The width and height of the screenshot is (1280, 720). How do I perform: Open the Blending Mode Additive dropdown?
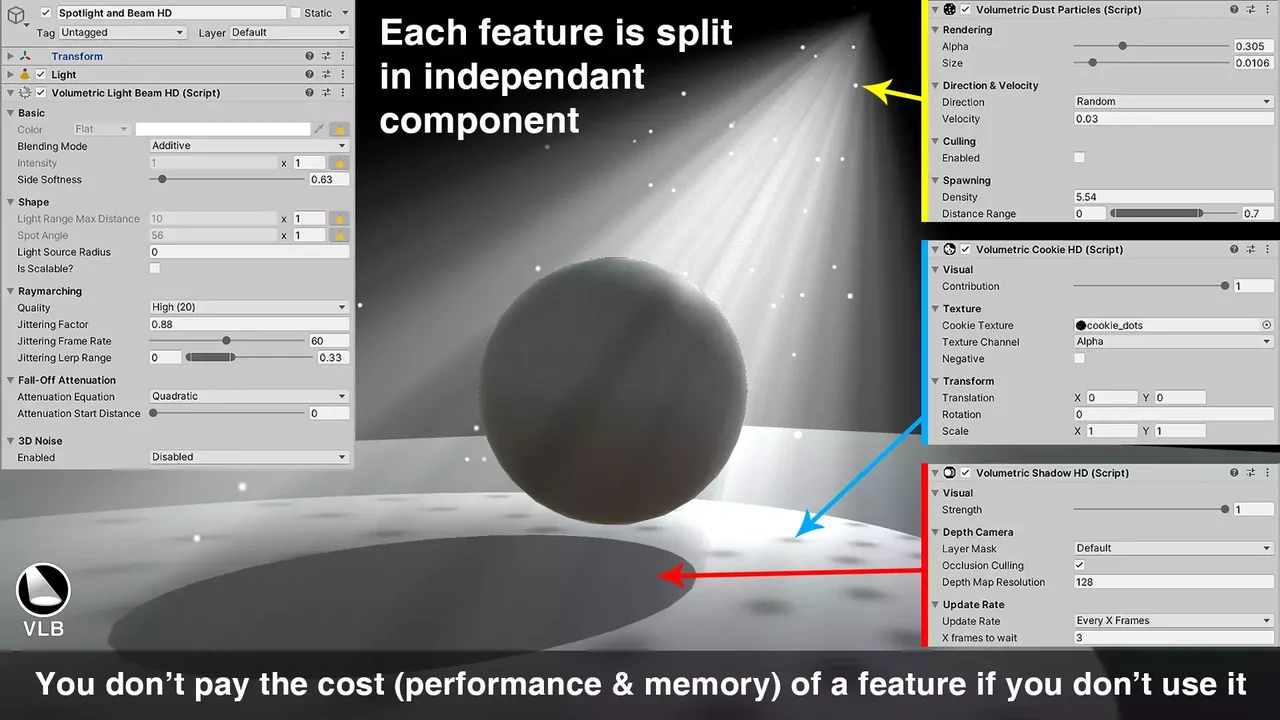coord(249,146)
